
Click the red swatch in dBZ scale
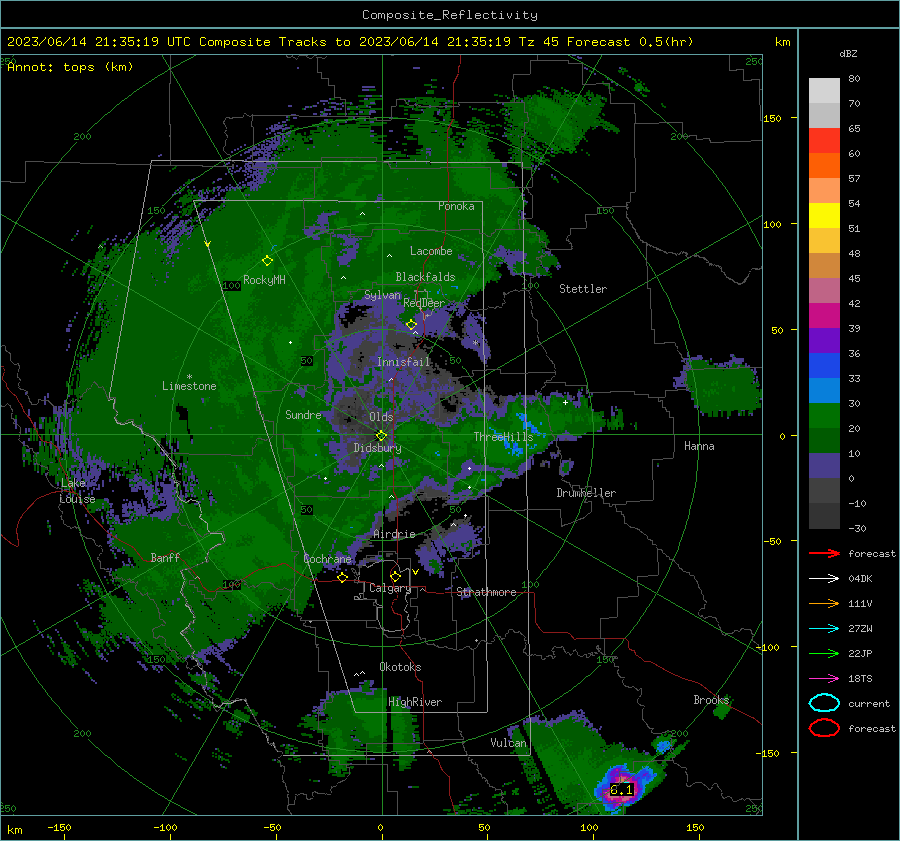pyautogui.click(x=824, y=141)
